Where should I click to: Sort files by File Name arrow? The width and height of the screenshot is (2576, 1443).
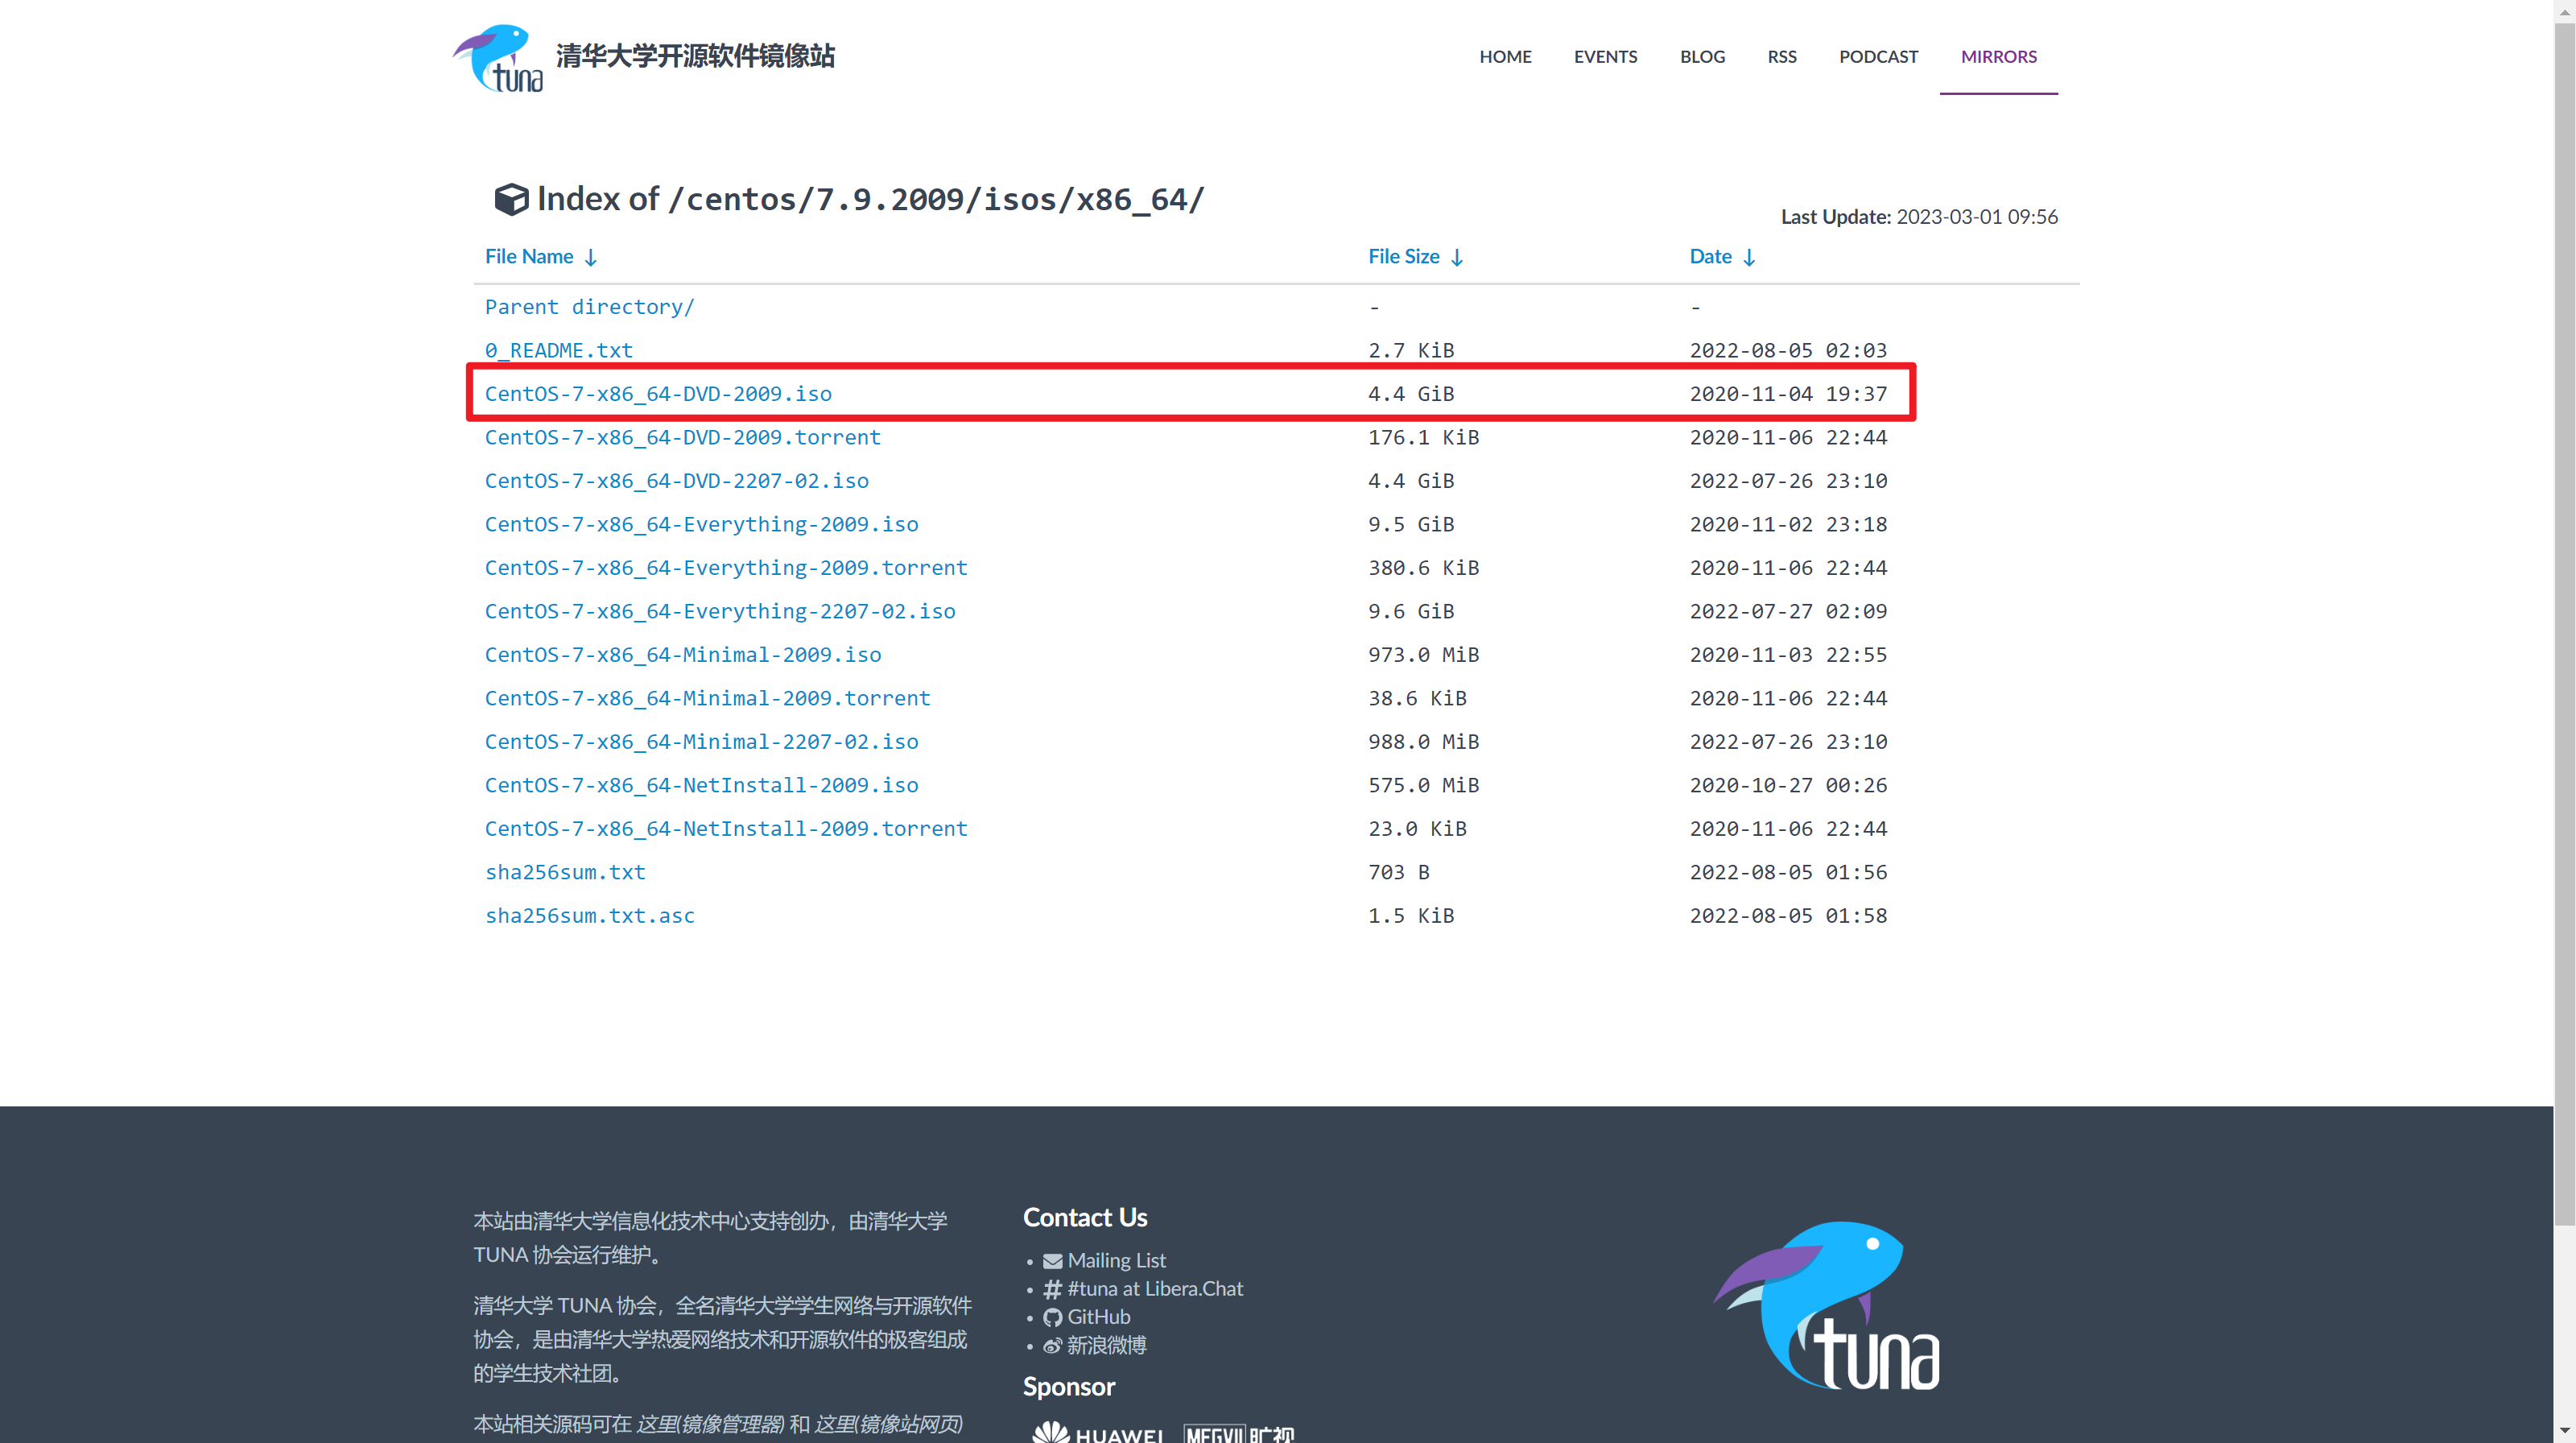tap(592, 257)
